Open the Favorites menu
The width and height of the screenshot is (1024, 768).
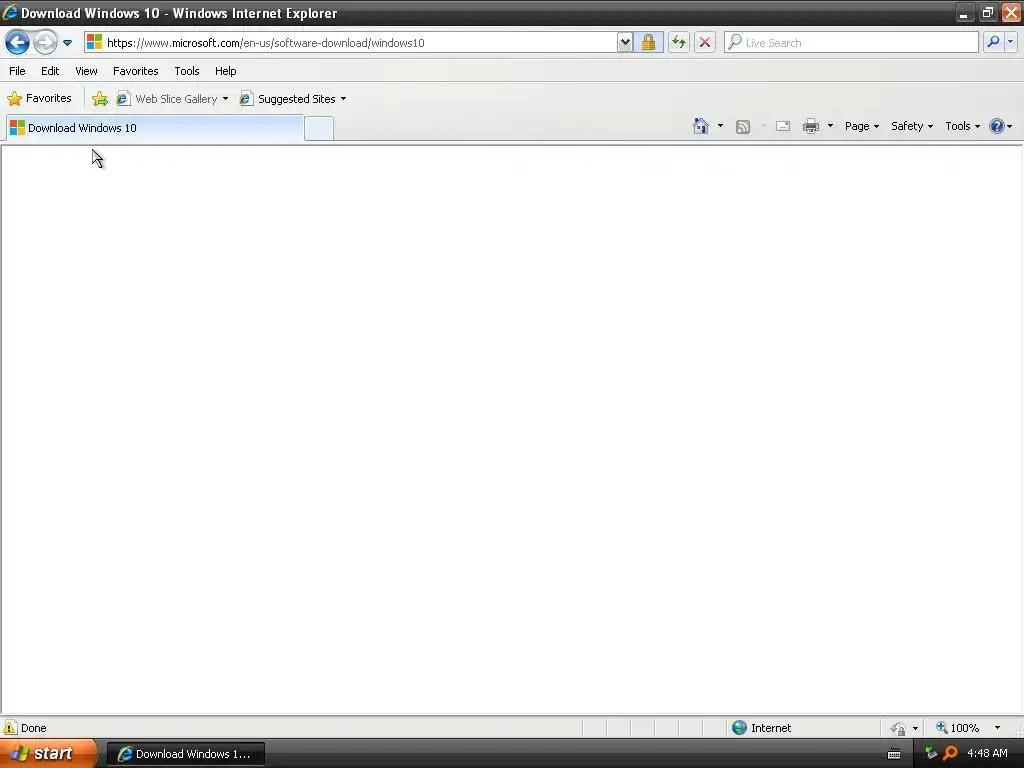[136, 71]
